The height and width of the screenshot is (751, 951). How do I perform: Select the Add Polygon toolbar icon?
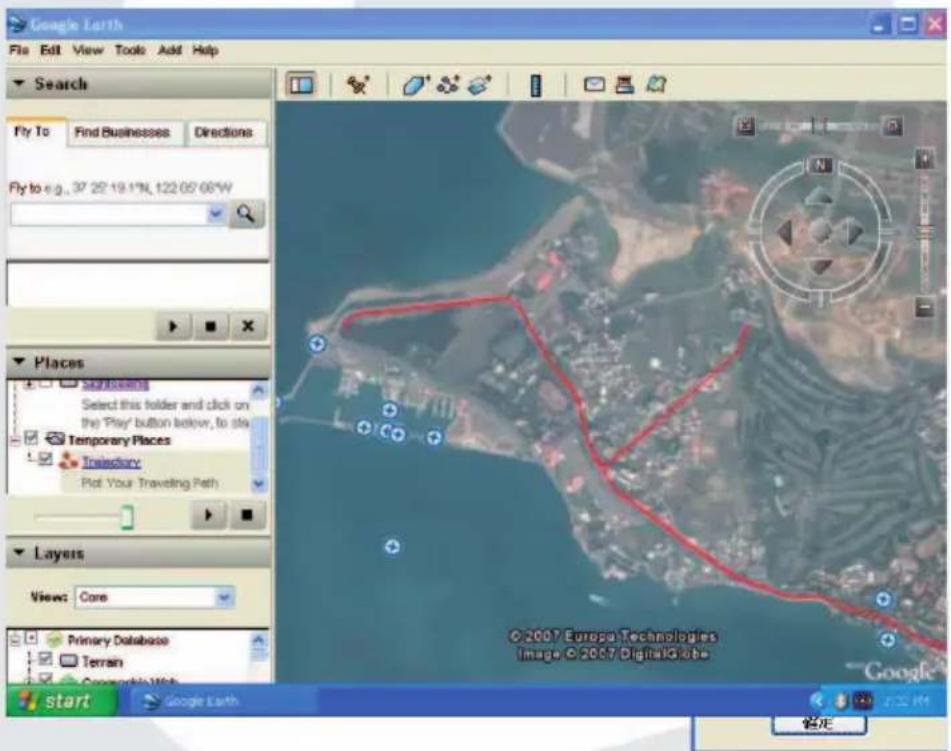click(416, 84)
